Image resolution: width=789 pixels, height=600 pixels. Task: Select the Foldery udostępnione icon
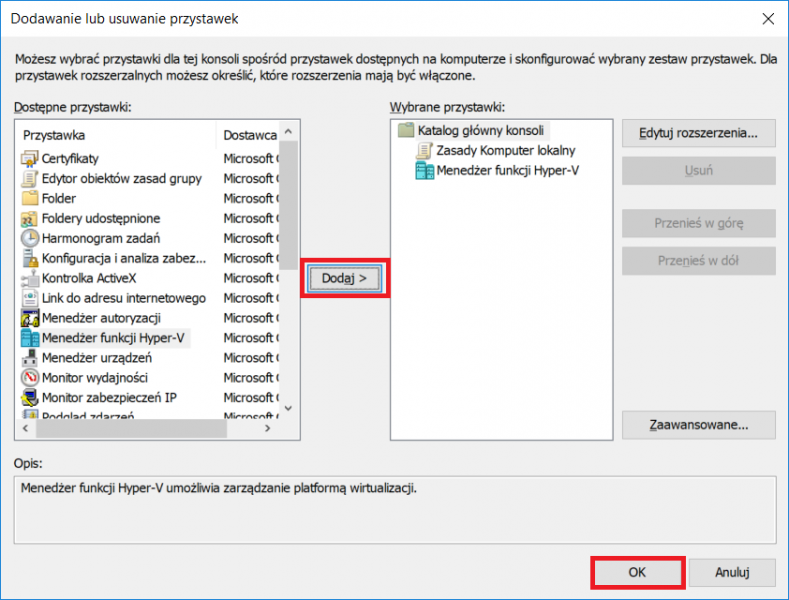(x=30, y=218)
